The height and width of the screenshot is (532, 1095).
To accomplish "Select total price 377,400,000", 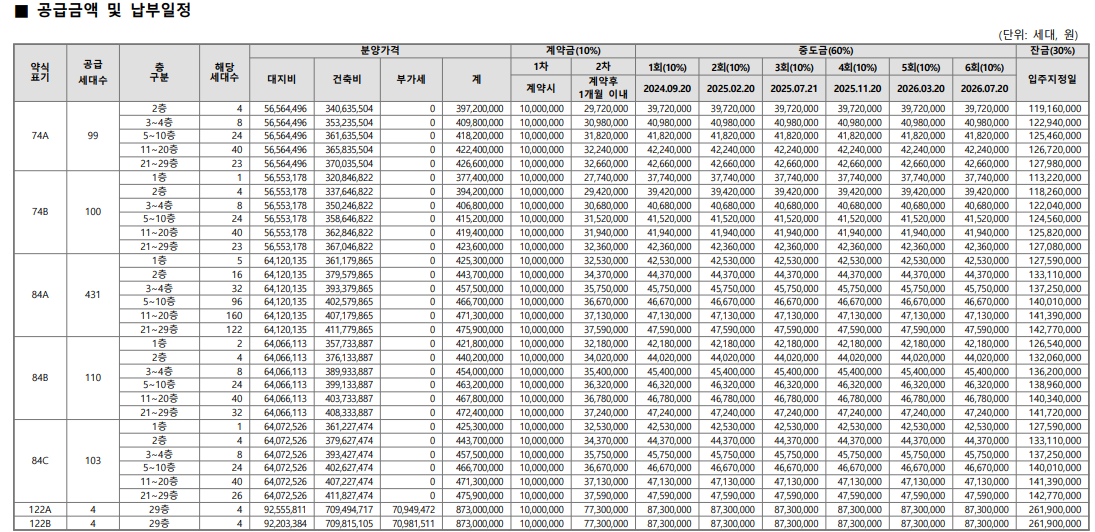I will [x=479, y=177].
